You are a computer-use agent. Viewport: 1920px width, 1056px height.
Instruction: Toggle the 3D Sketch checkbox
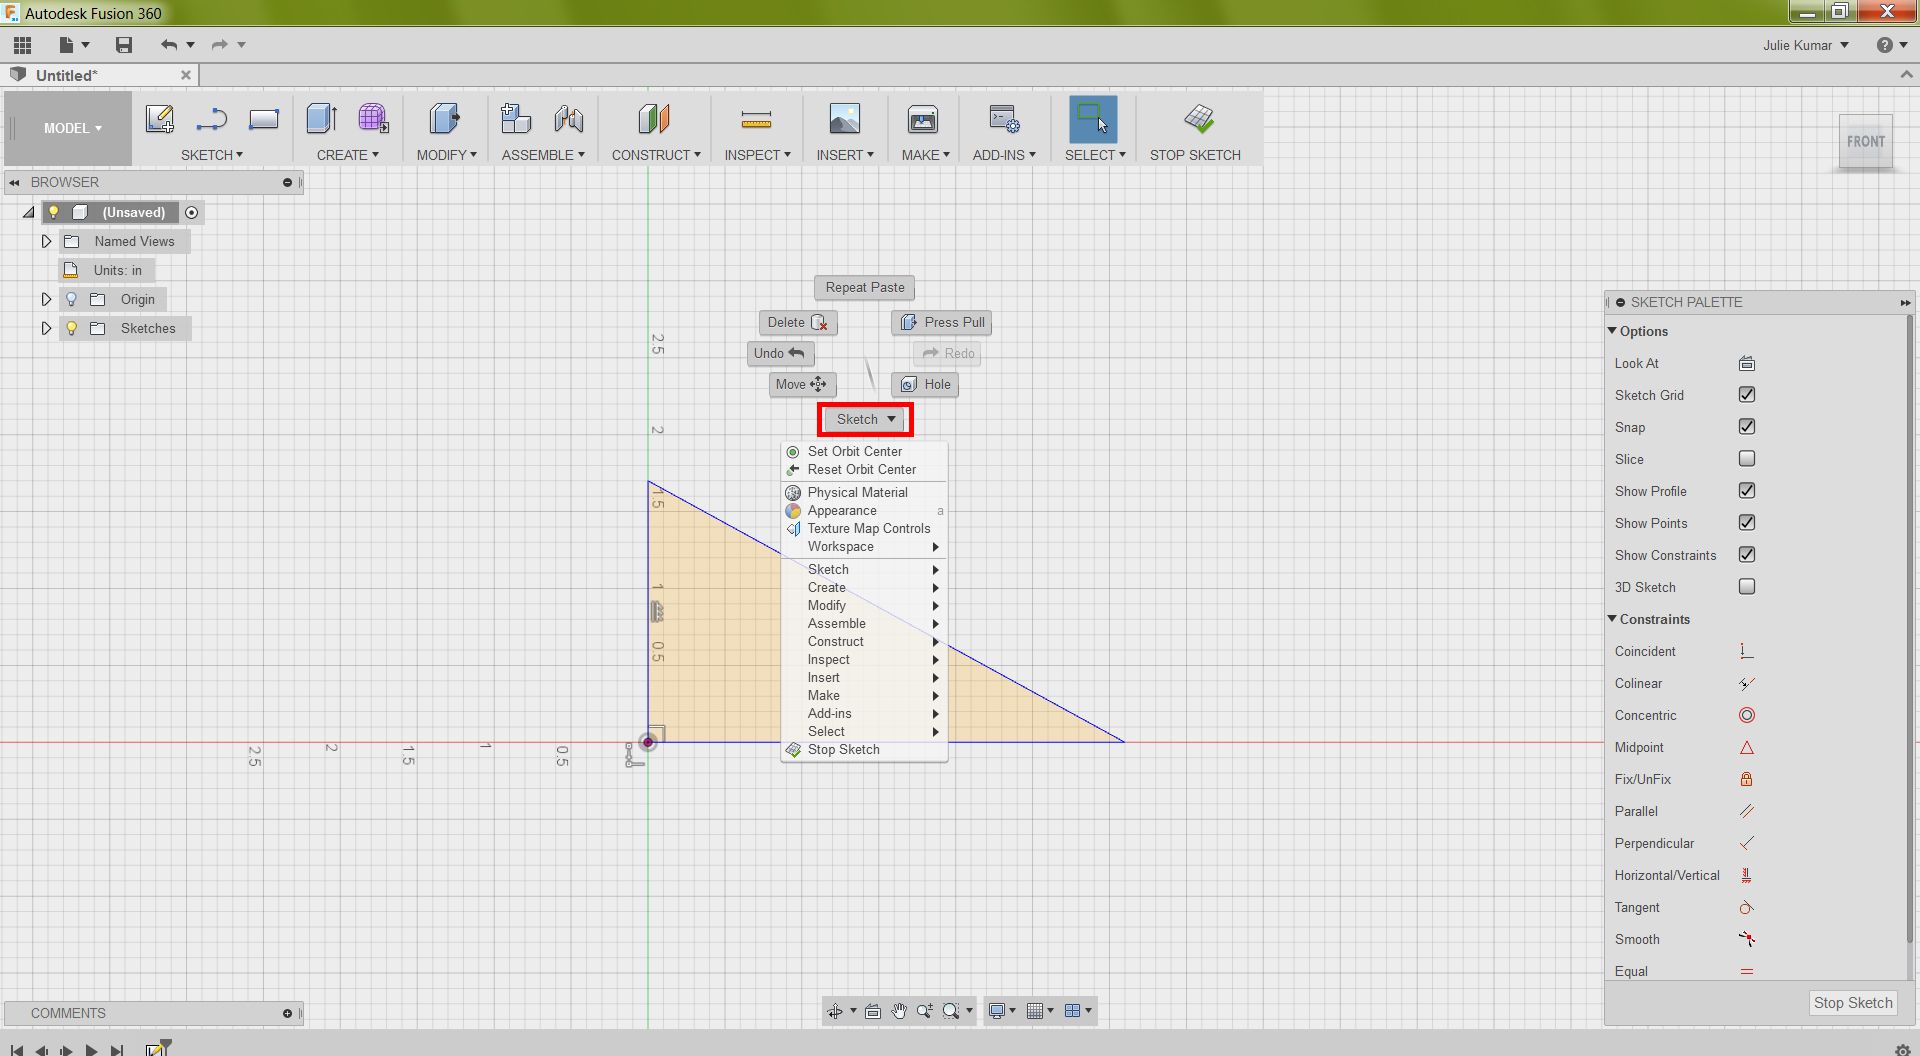[x=1746, y=586]
